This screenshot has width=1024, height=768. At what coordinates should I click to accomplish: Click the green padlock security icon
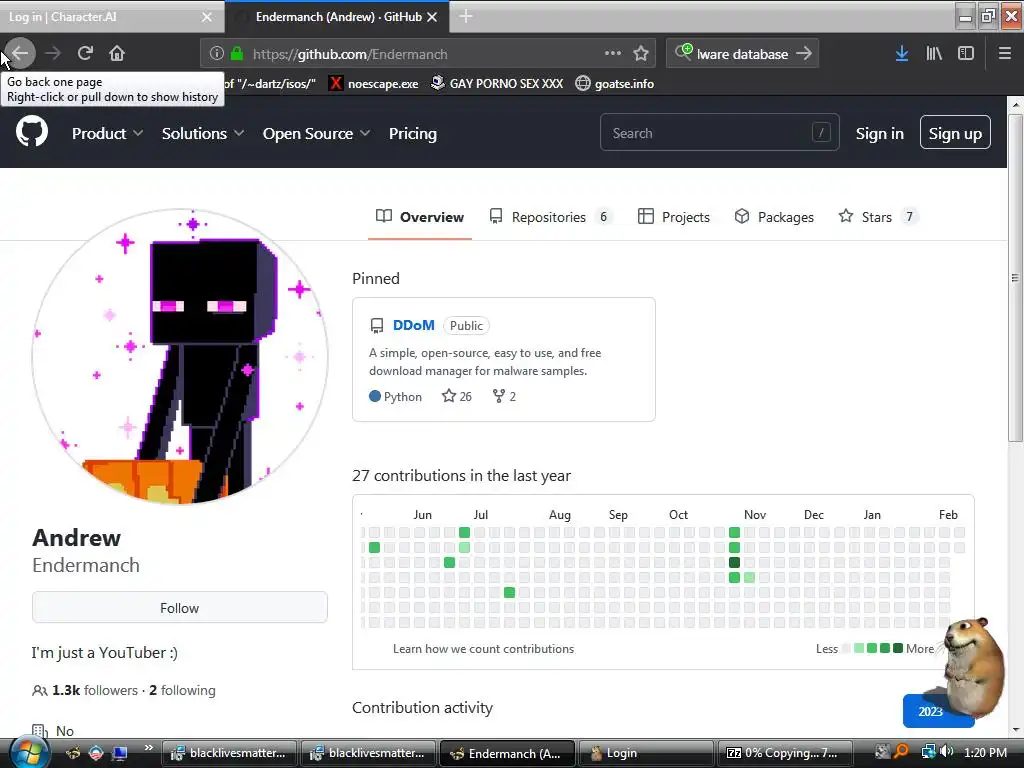[x=237, y=54]
